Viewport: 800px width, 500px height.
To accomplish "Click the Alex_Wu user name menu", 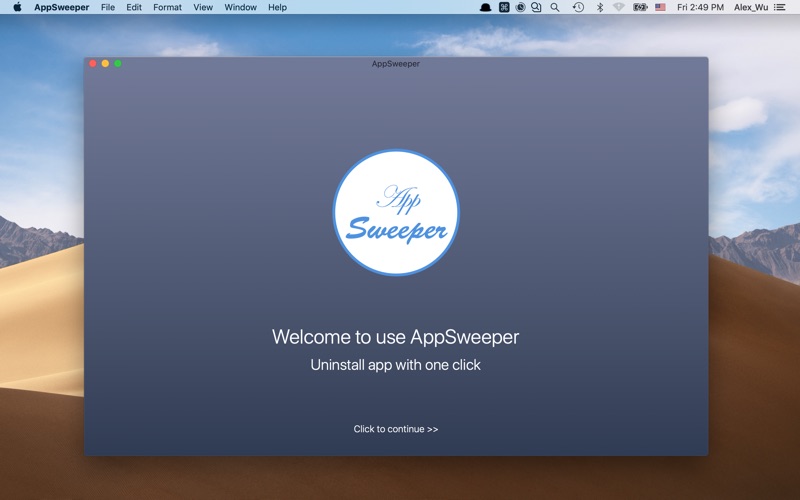I will [751, 7].
